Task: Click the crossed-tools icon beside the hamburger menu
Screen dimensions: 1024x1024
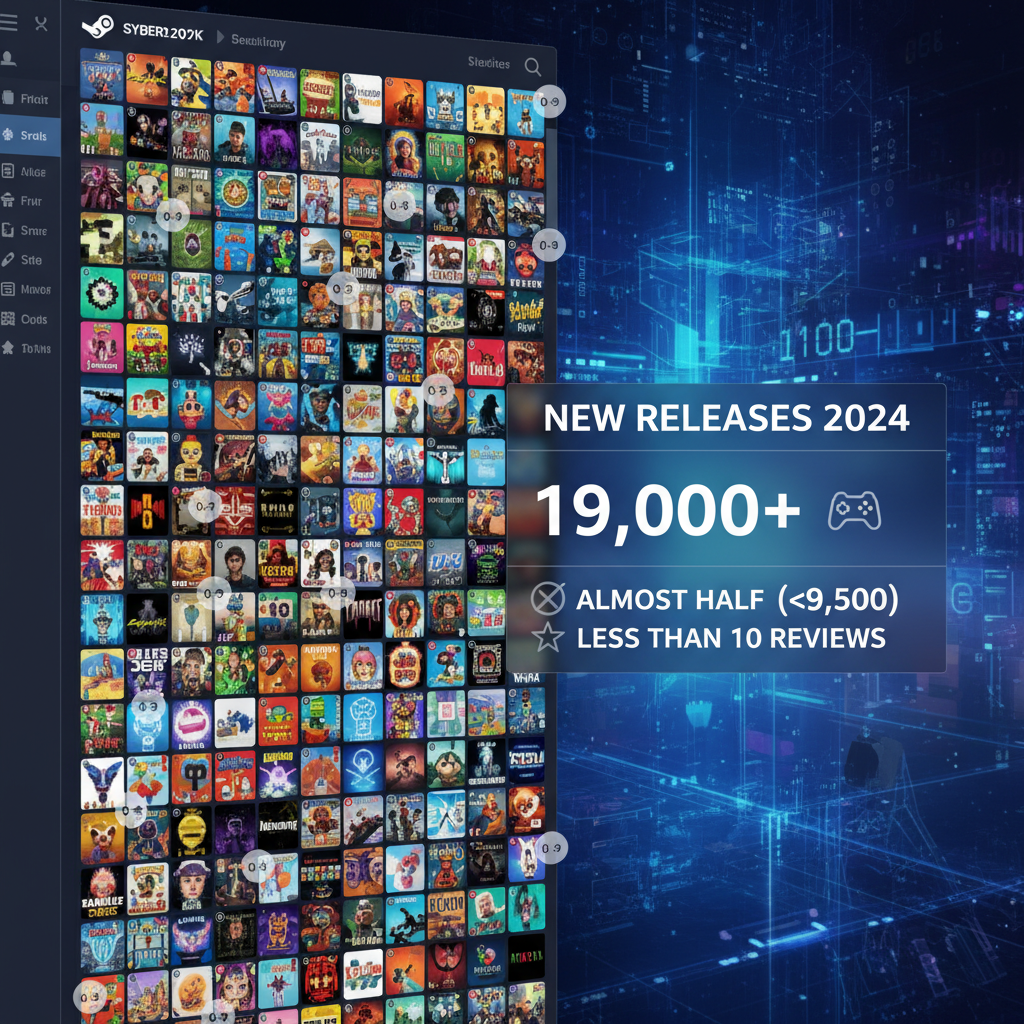Action: 41,24
